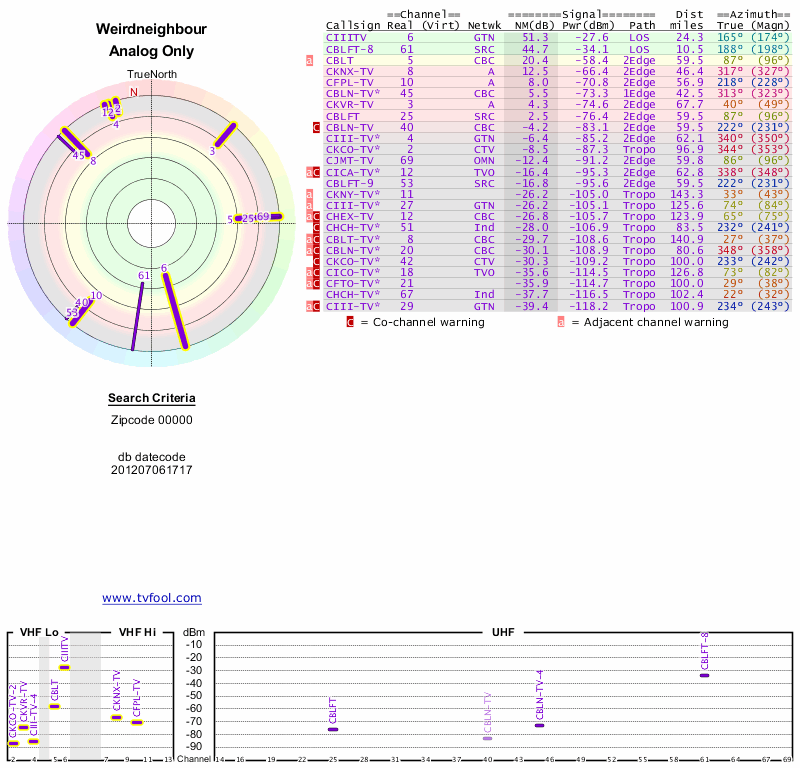Click the NM value 51.3
Screen dimensions: 800x768
pyautogui.click(x=535, y=38)
